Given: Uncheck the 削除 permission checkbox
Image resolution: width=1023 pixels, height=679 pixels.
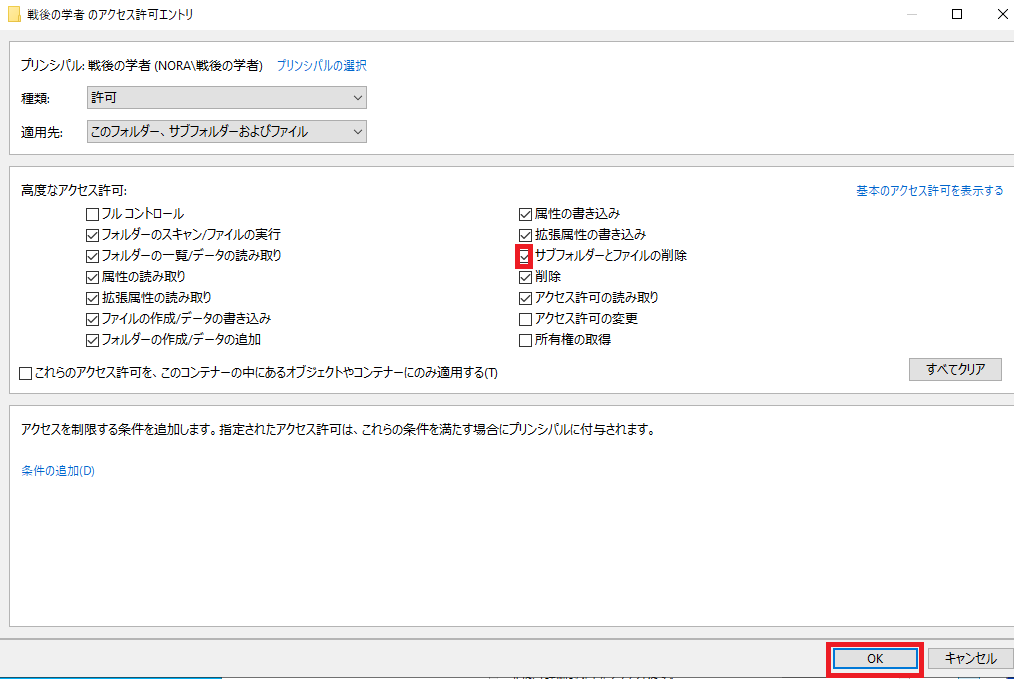Looking at the screenshot, I should tap(525, 277).
